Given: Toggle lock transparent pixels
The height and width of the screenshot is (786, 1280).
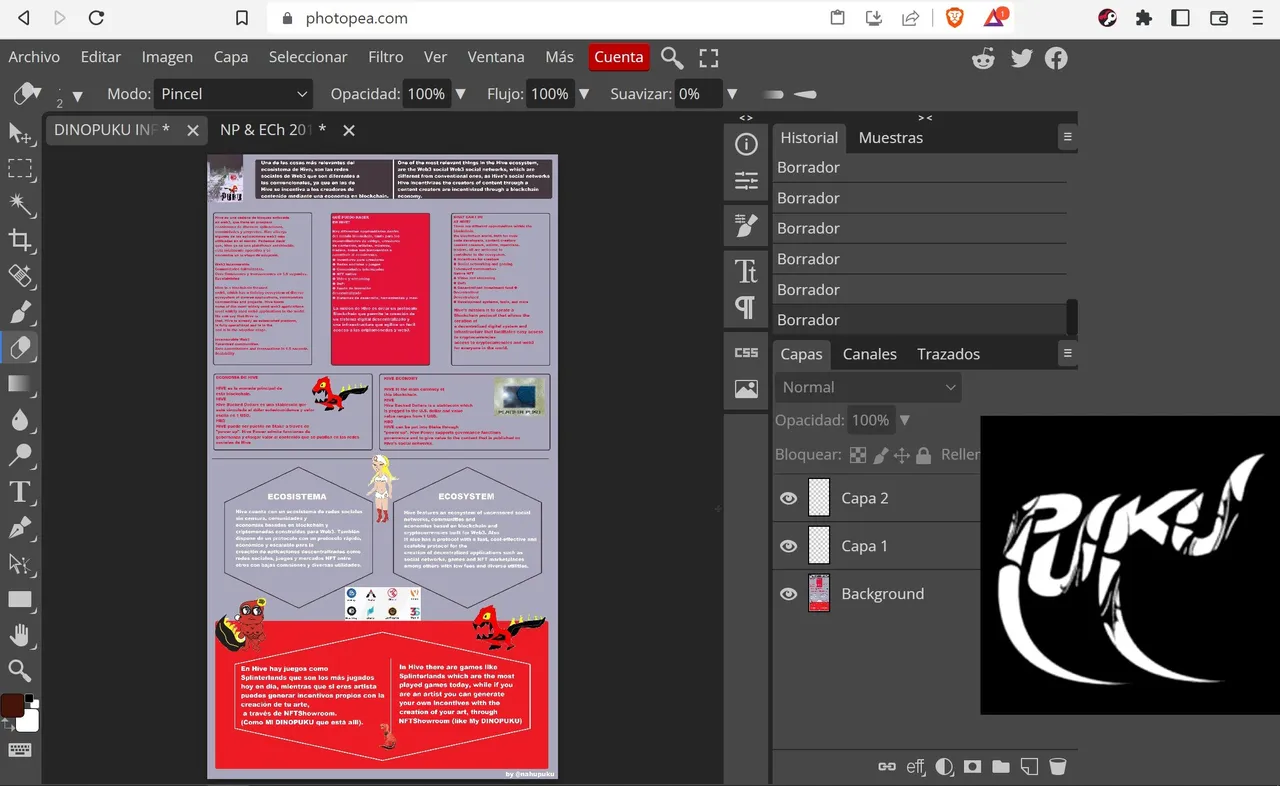Looking at the screenshot, I should (x=858, y=455).
